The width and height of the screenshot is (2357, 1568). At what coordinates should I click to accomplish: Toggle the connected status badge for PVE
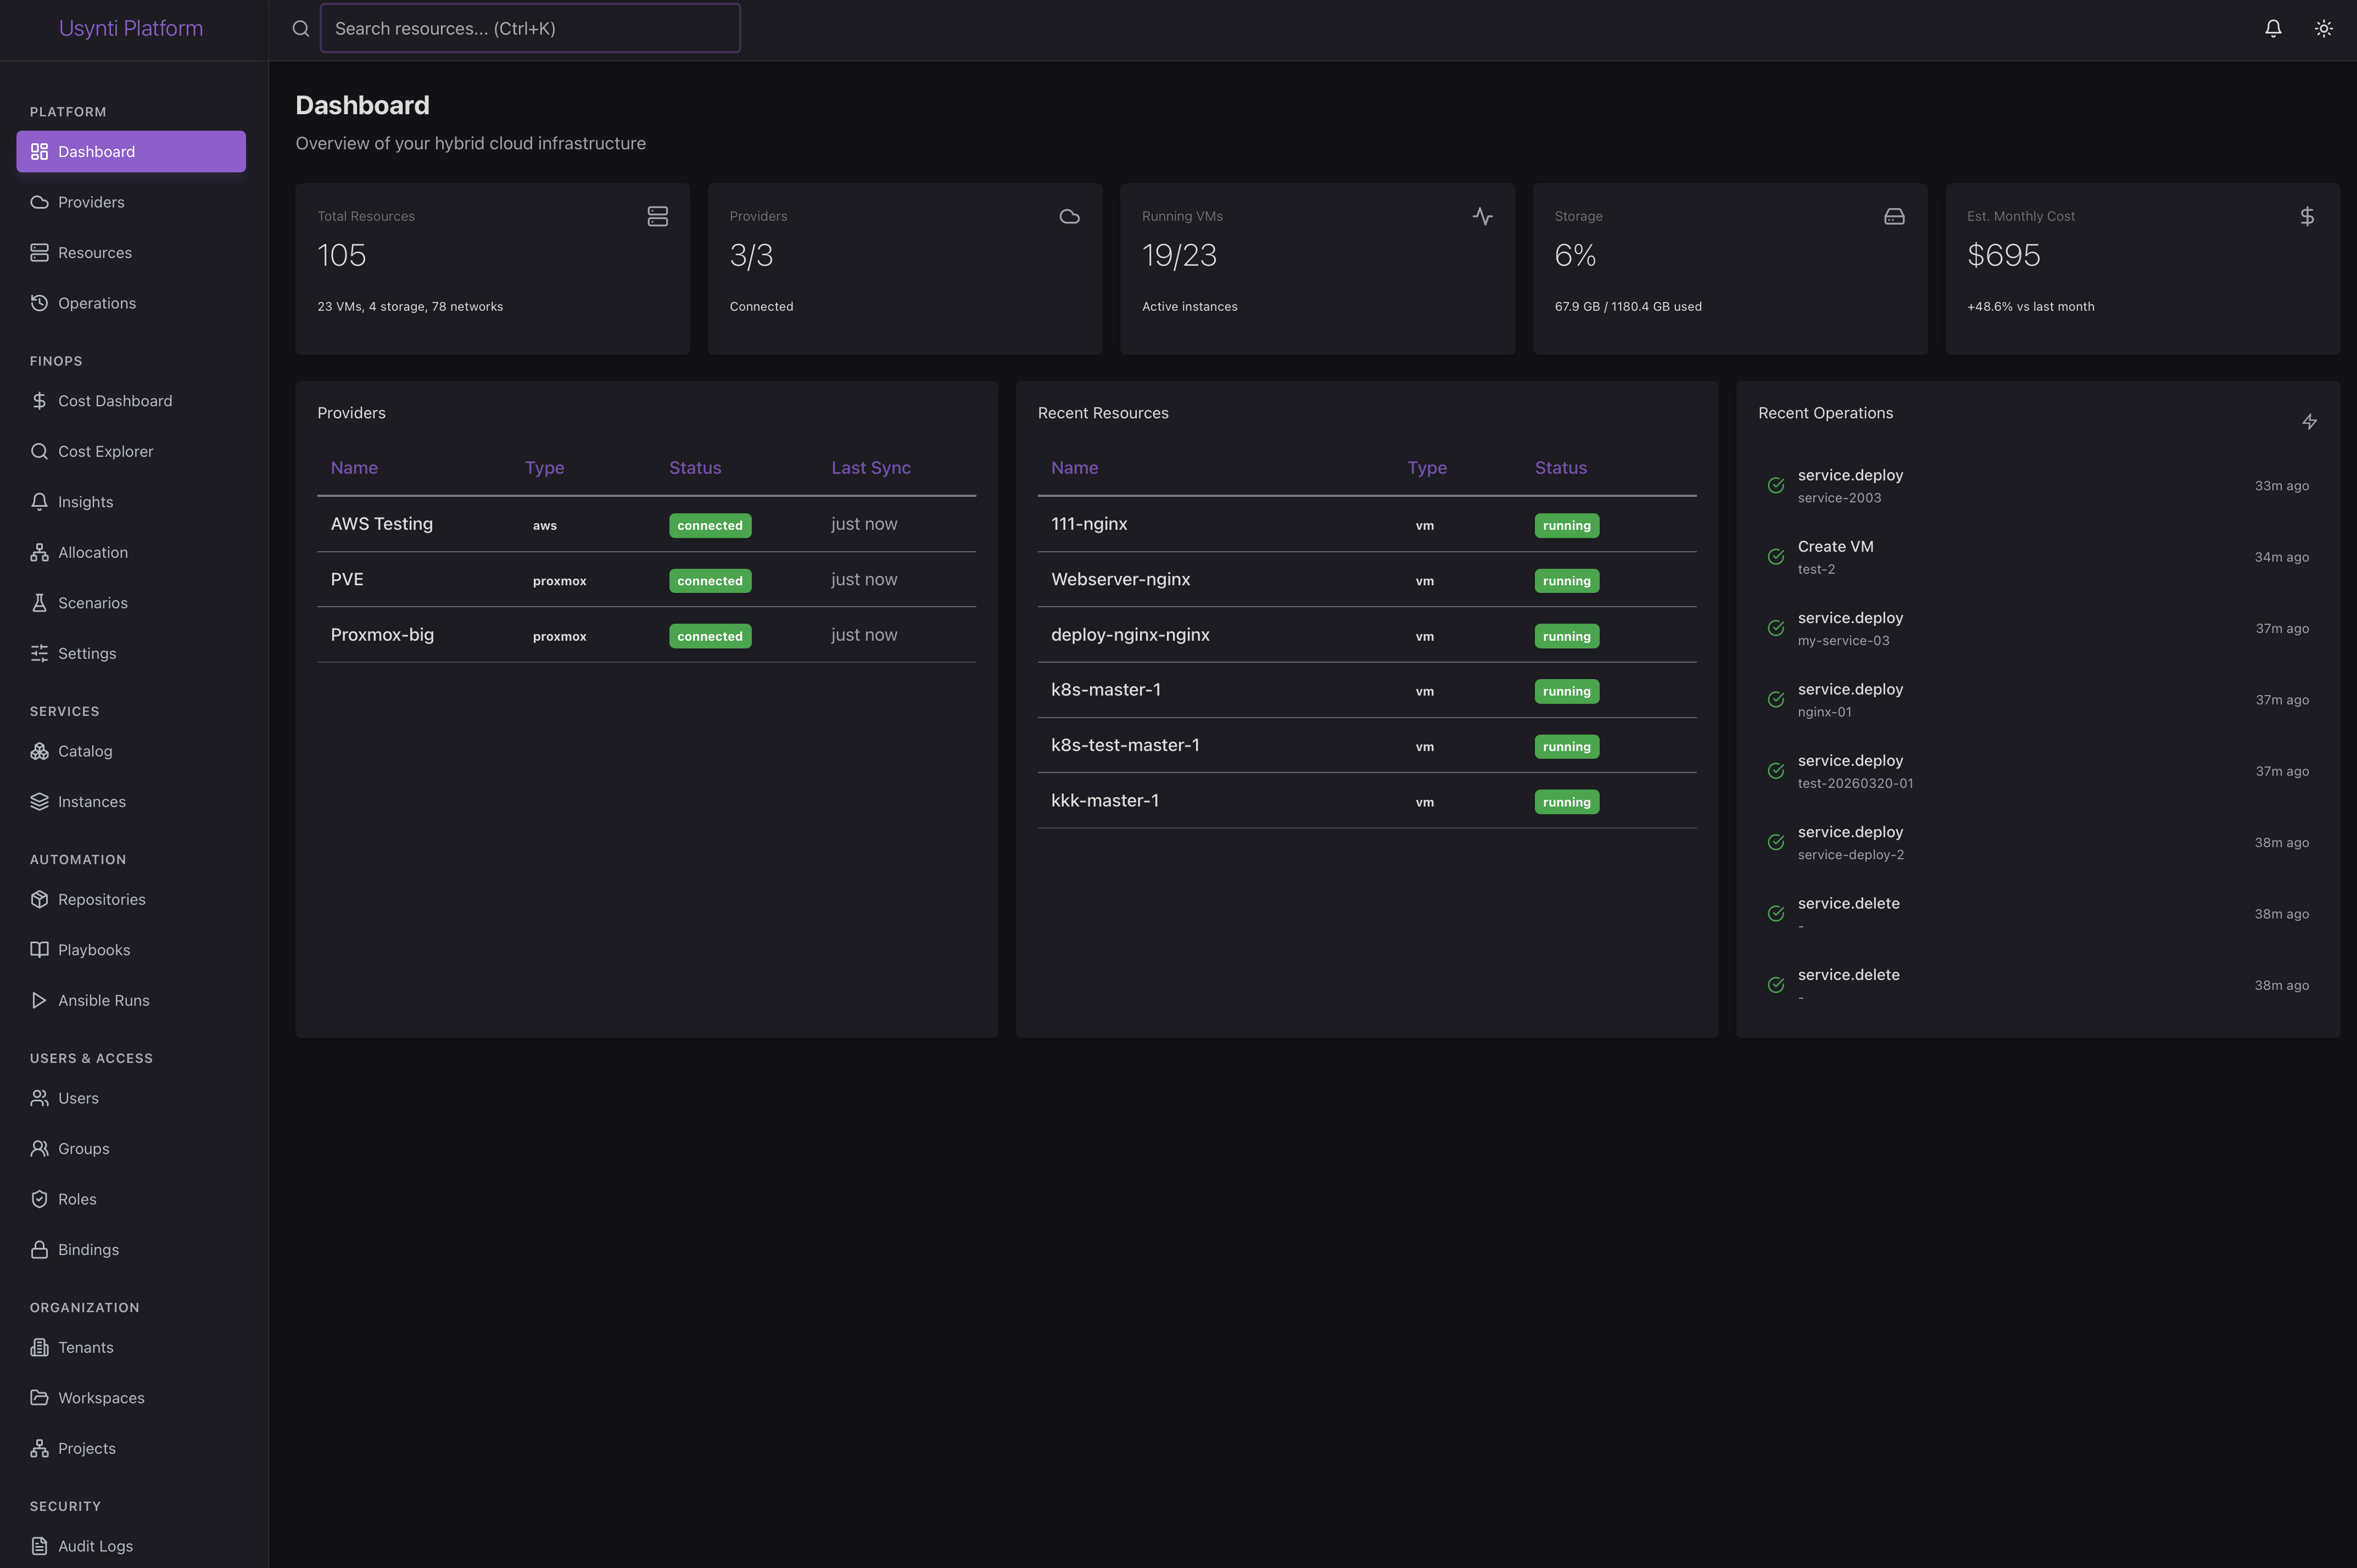[710, 580]
